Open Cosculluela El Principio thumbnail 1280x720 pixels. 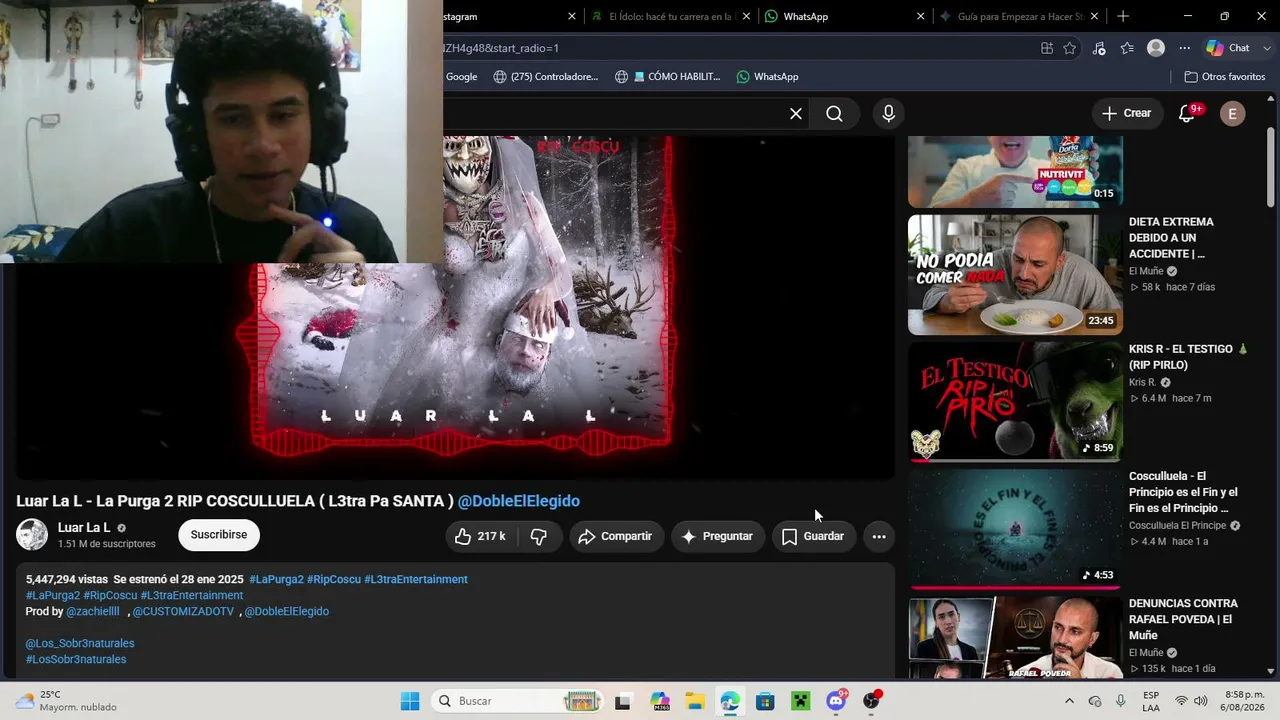coord(1015,528)
